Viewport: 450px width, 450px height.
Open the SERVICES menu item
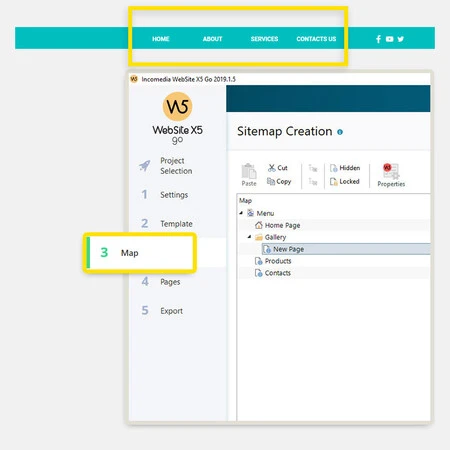264,39
